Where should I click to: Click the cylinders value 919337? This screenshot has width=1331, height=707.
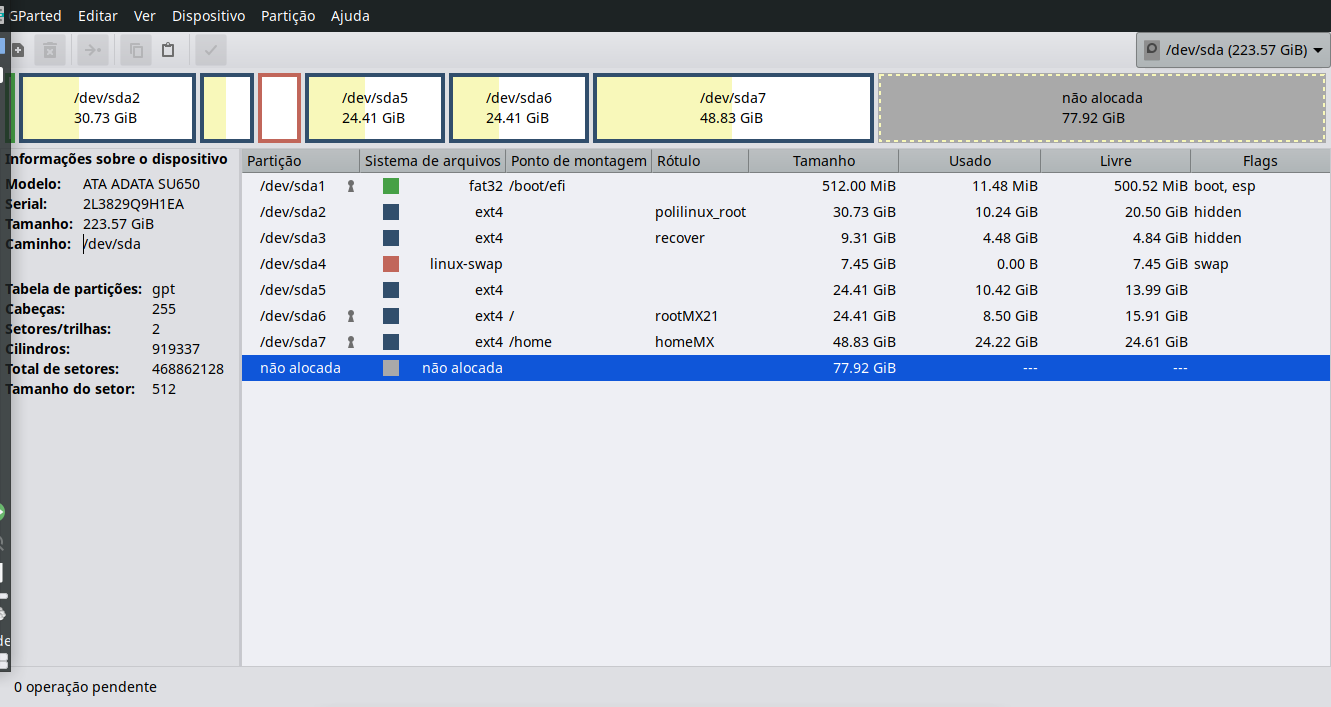coord(176,349)
